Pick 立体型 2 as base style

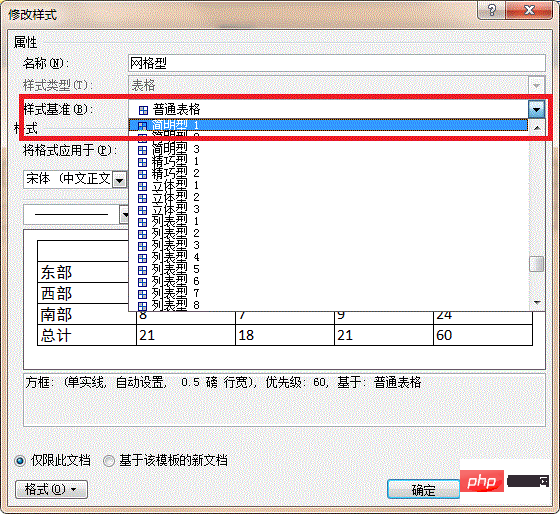coord(328,197)
